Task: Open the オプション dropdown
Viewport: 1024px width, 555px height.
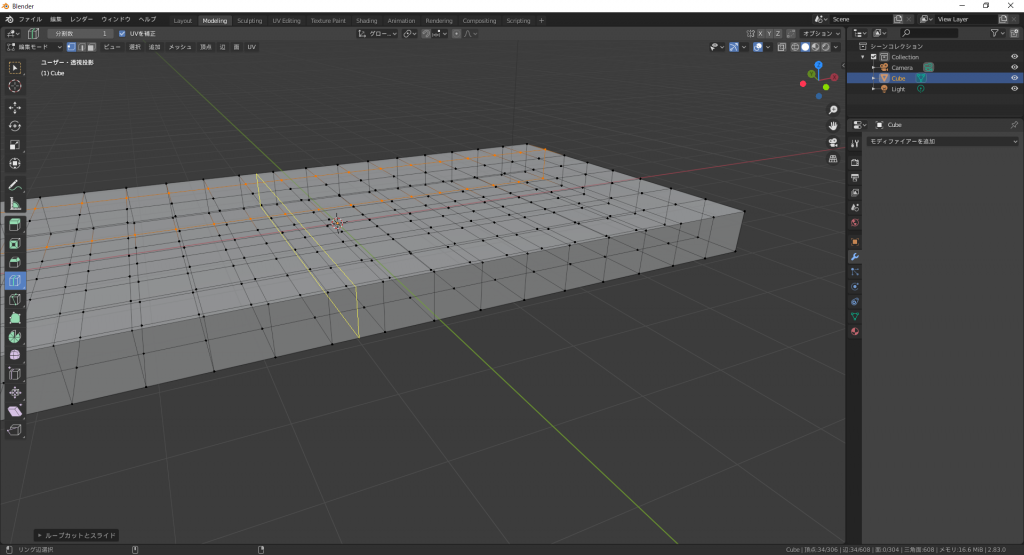Action: (821, 33)
